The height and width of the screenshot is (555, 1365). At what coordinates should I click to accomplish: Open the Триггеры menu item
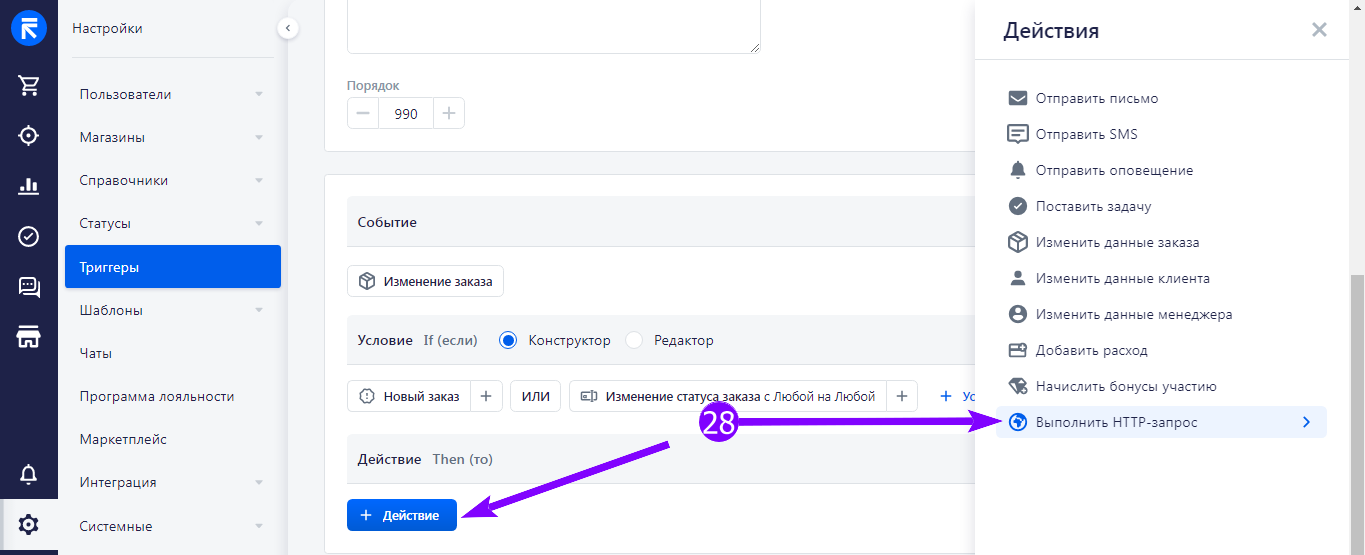point(173,267)
